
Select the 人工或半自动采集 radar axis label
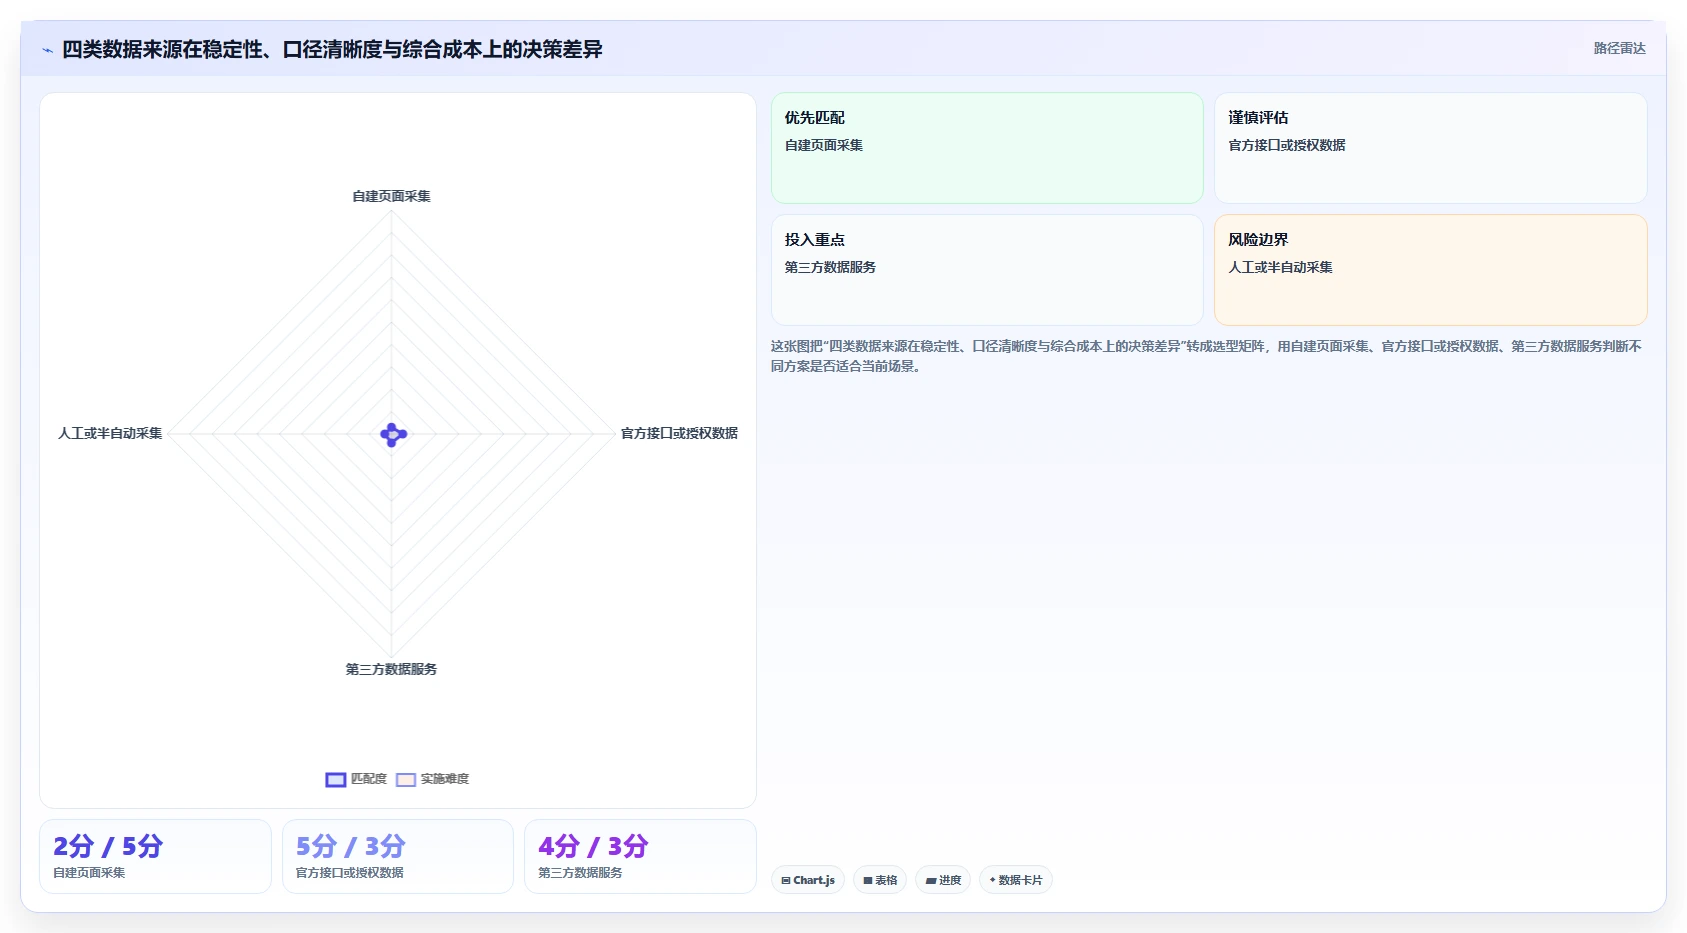coord(110,433)
